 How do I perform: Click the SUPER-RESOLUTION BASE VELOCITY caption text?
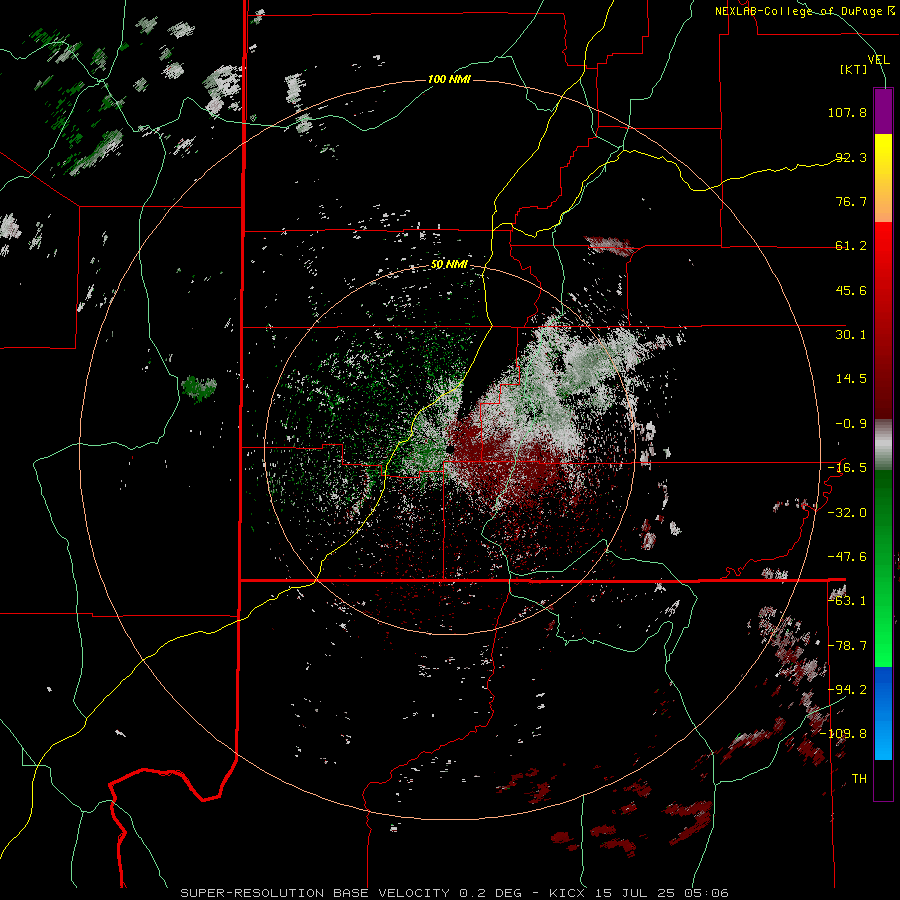point(317,893)
